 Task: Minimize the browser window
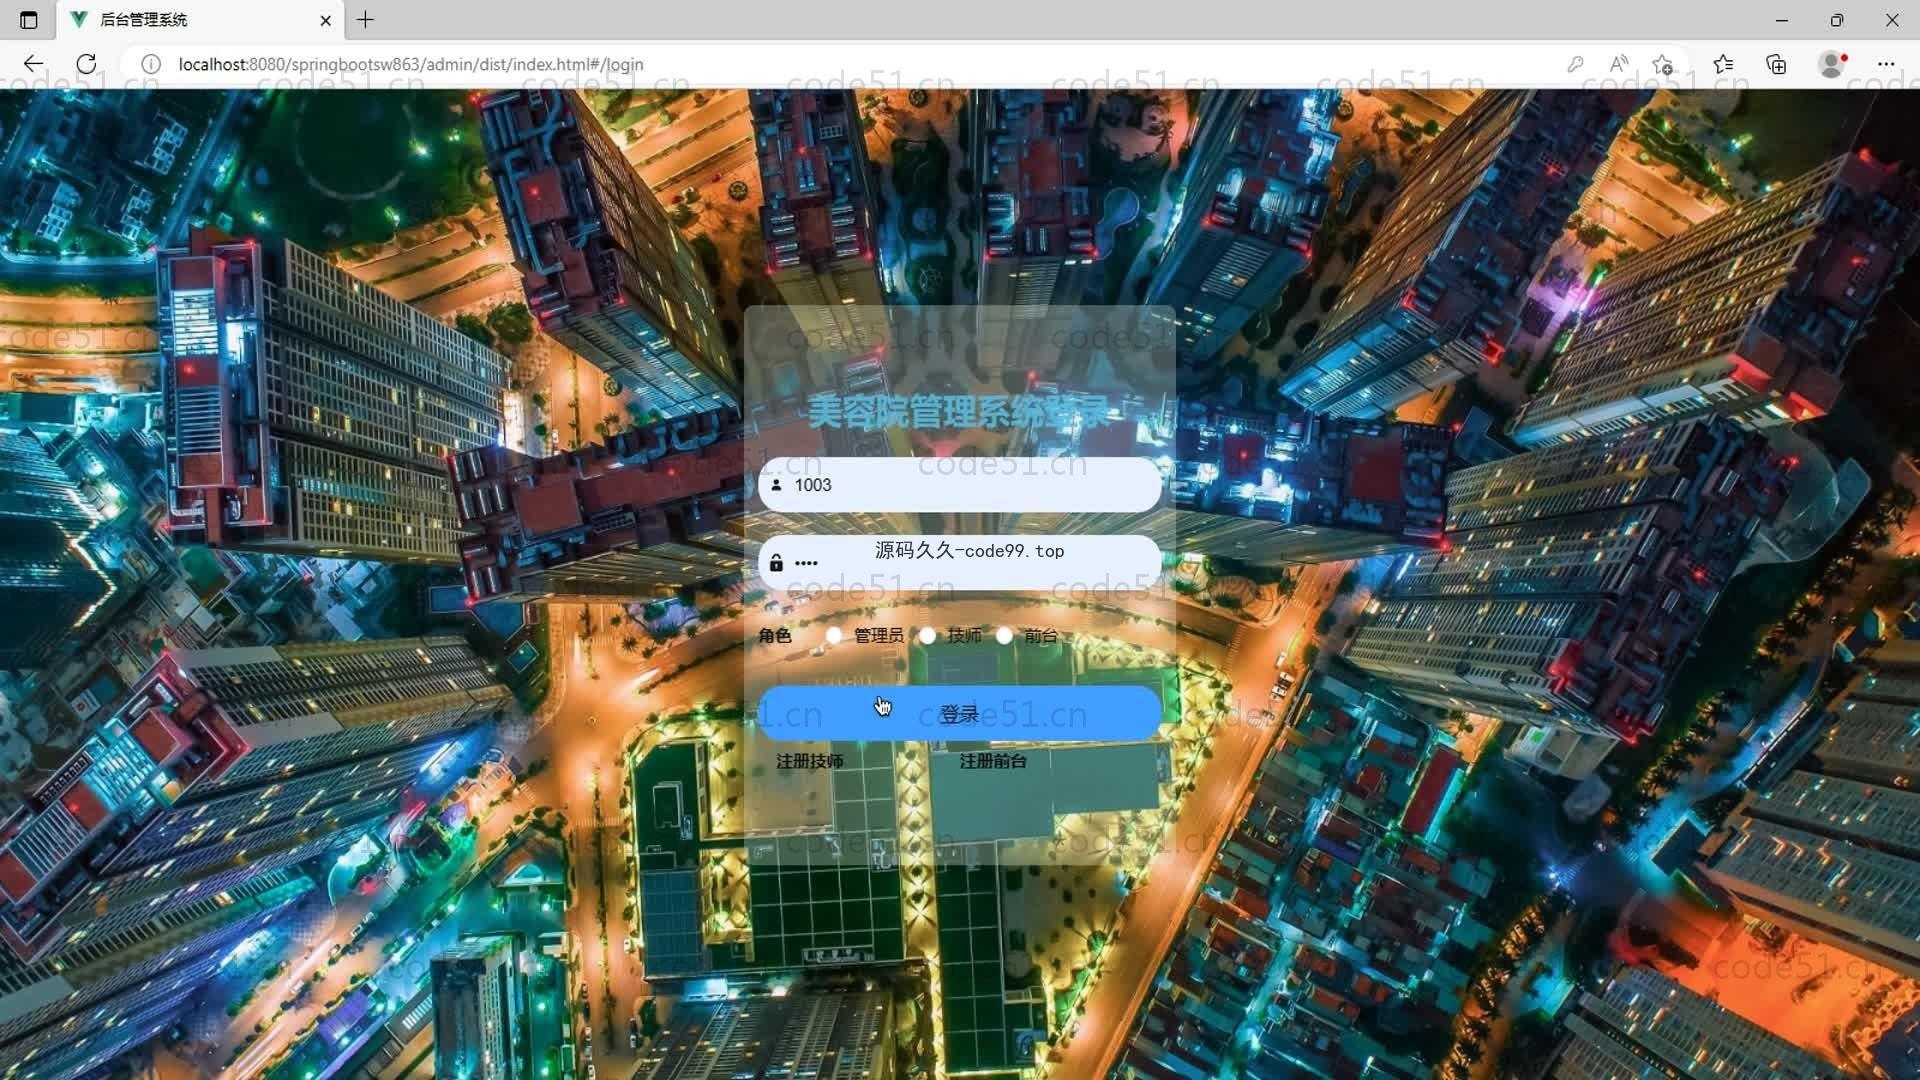[x=1782, y=20]
